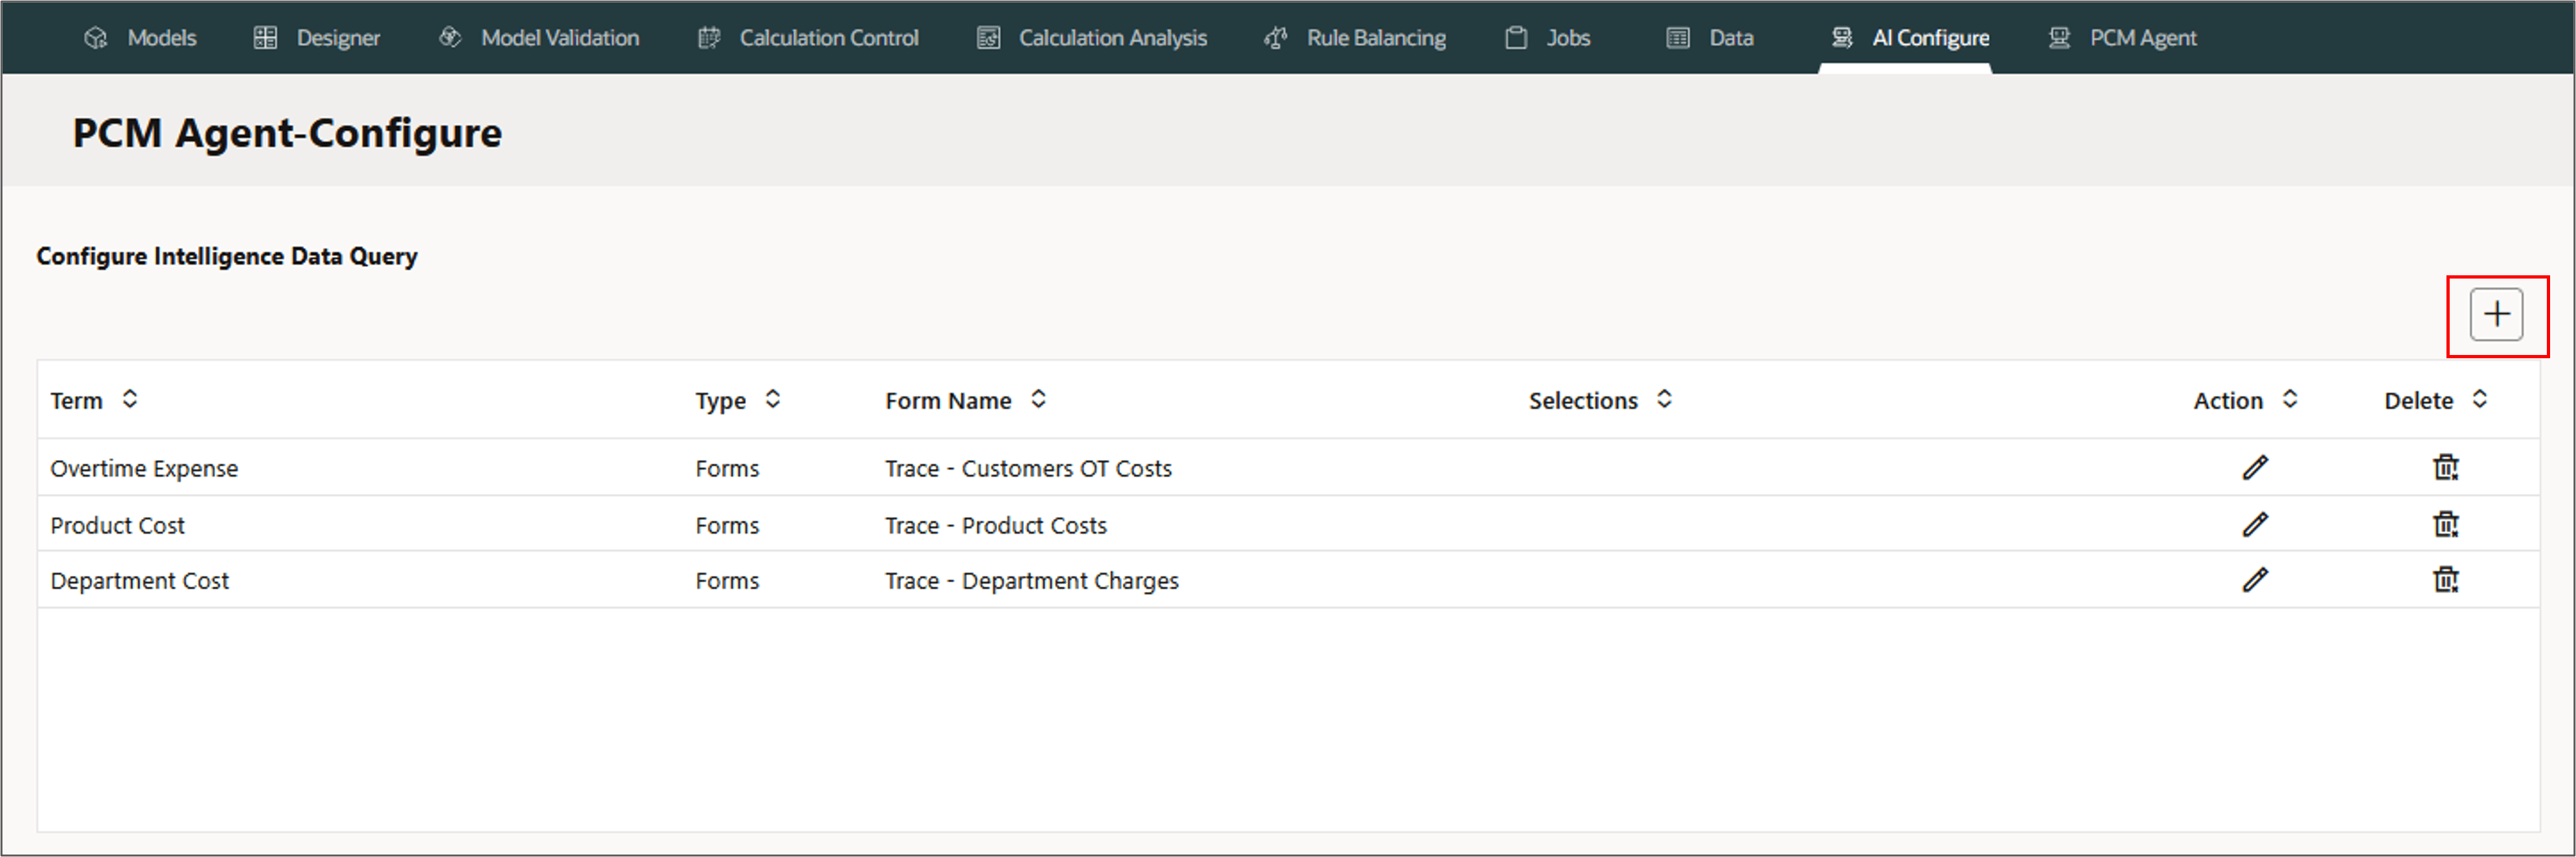2576x857 pixels.
Task: Sort by Type column arrows
Action: [x=773, y=400]
